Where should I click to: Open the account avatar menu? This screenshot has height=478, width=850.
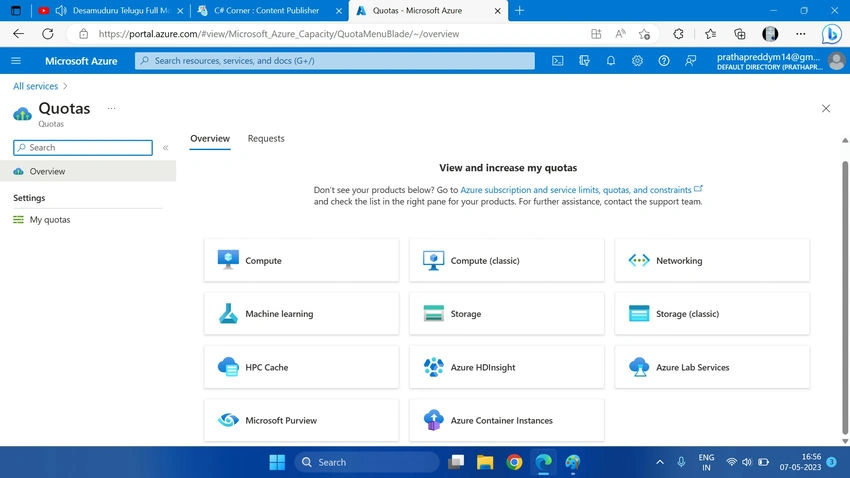point(836,61)
